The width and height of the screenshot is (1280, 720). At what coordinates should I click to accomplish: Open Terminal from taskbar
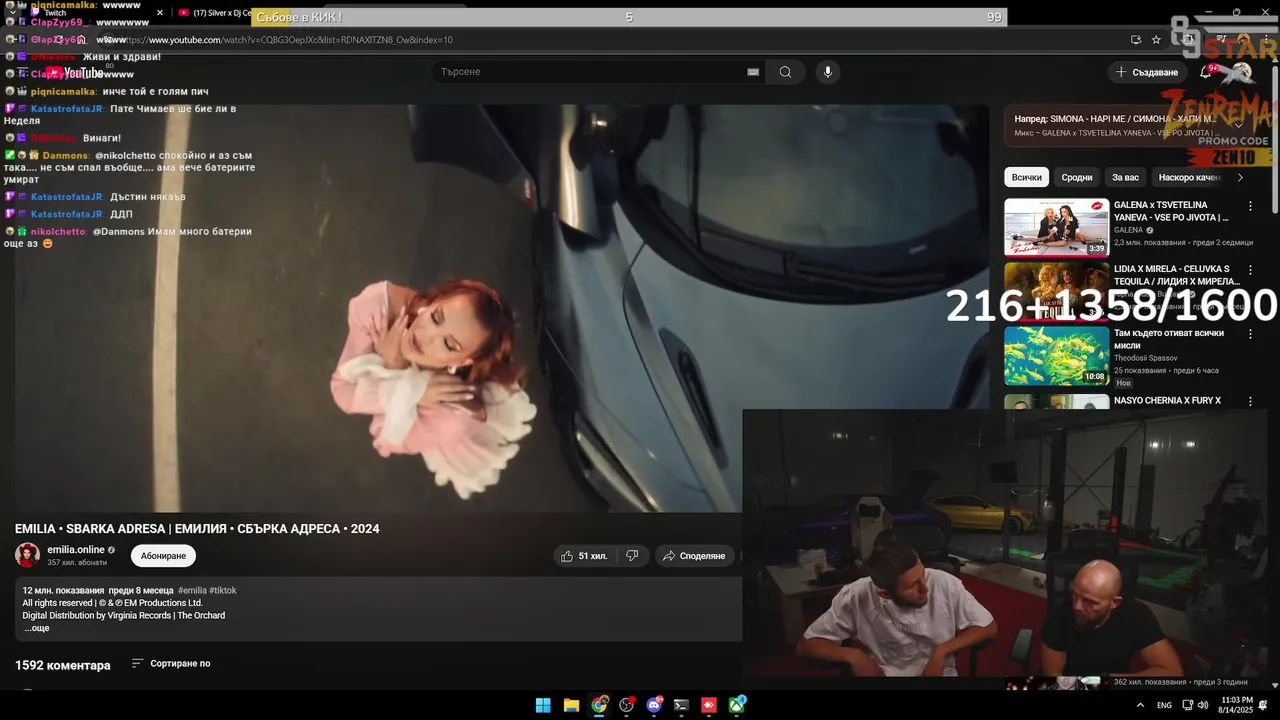[x=681, y=705]
